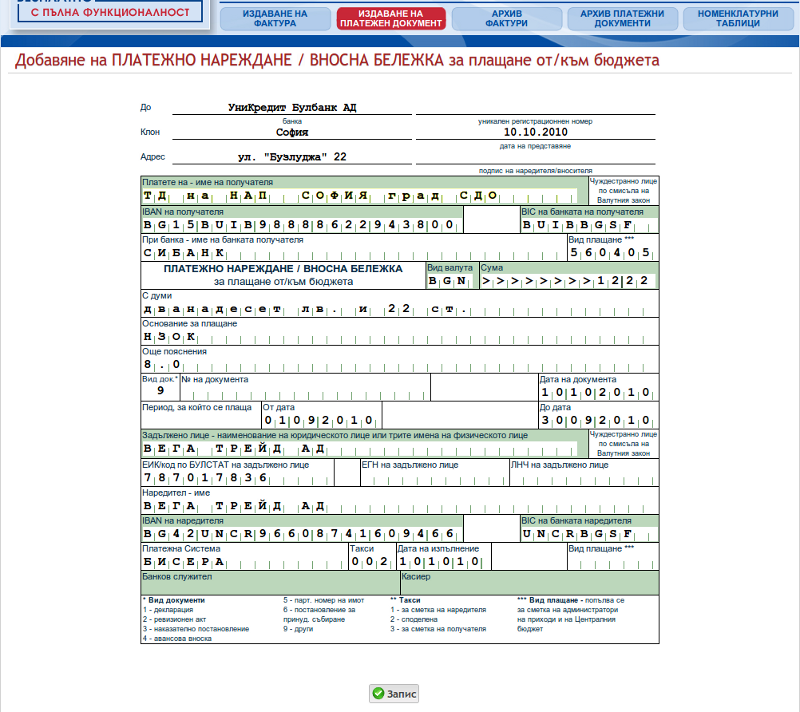Screen dimensions: 800x712
Task: Click the IBAN на наредителя field
Action: 302,534
